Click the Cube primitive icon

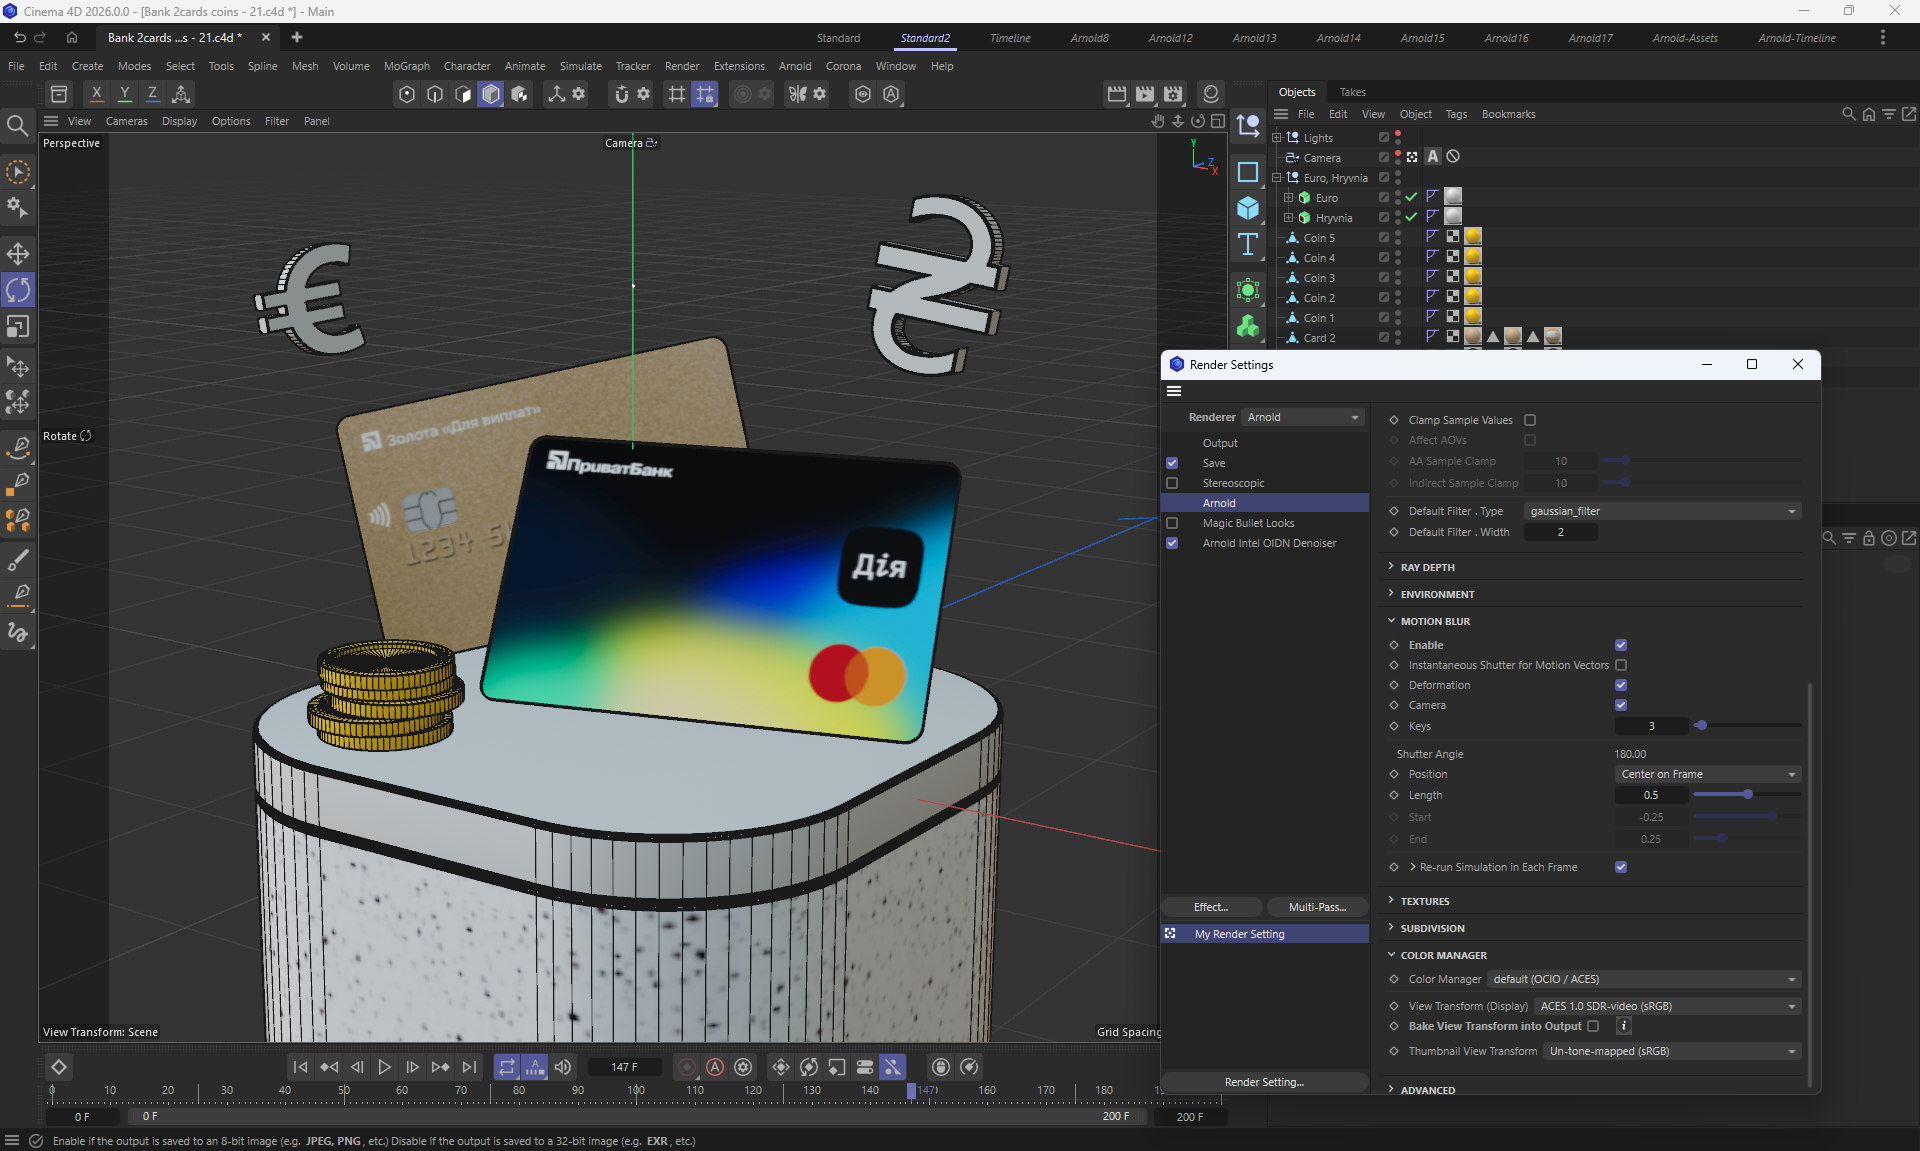click(1248, 208)
